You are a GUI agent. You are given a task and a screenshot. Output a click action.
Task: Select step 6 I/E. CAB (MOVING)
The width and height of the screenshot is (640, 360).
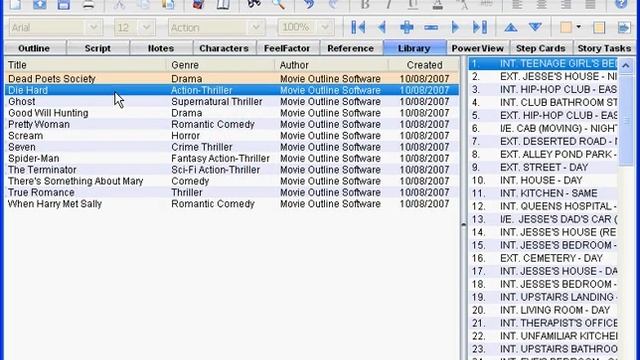543,128
